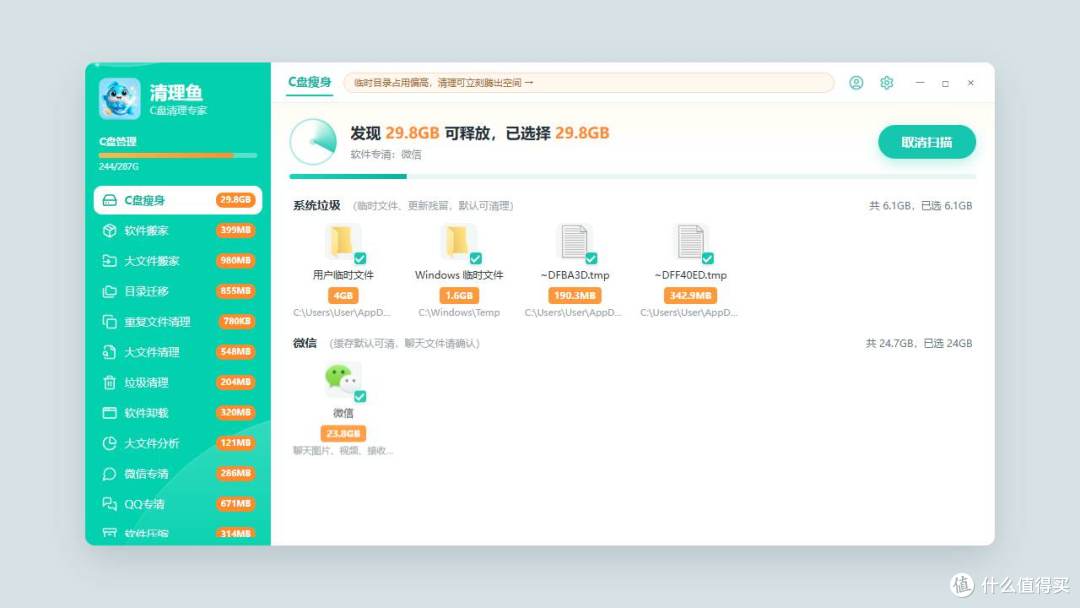Screen dimensions: 1080x608
Task: Click the 微信 section heading
Action: pos(304,343)
